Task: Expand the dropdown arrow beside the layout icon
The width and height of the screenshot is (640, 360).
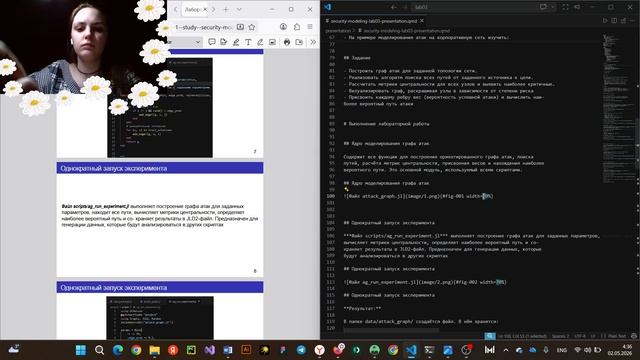Action: coord(552,7)
